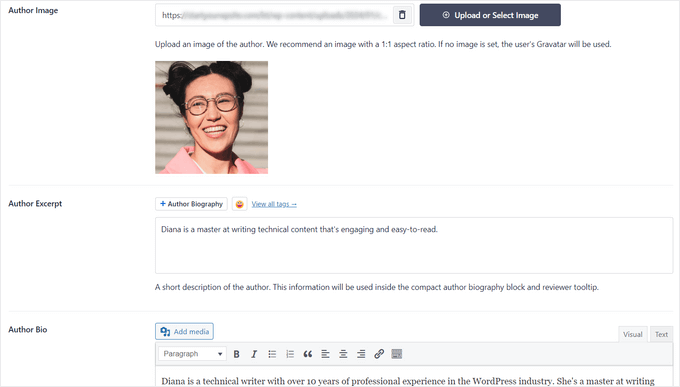This screenshot has width=680, height=387.
Task: Open the Paragraph format dropdown
Action: pyautogui.click(x=192, y=354)
